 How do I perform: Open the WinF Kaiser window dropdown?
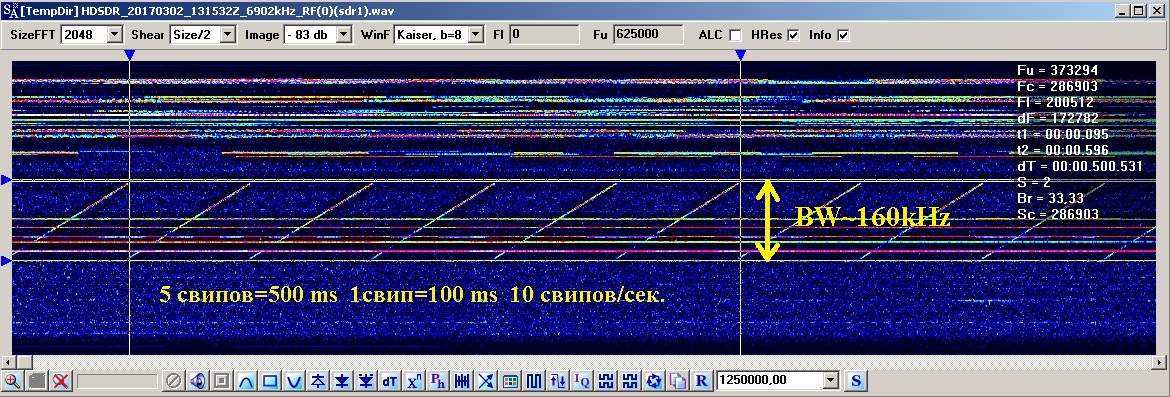pos(475,34)
